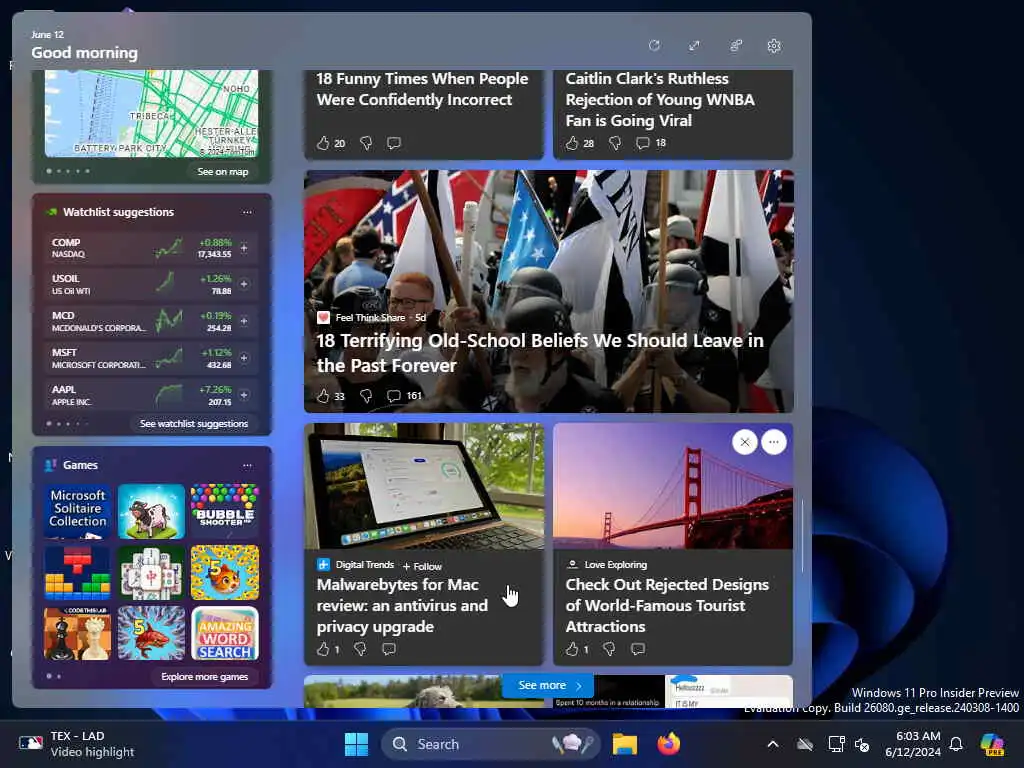
Task: Launch Amazing Word Search game
Action: 225,633
